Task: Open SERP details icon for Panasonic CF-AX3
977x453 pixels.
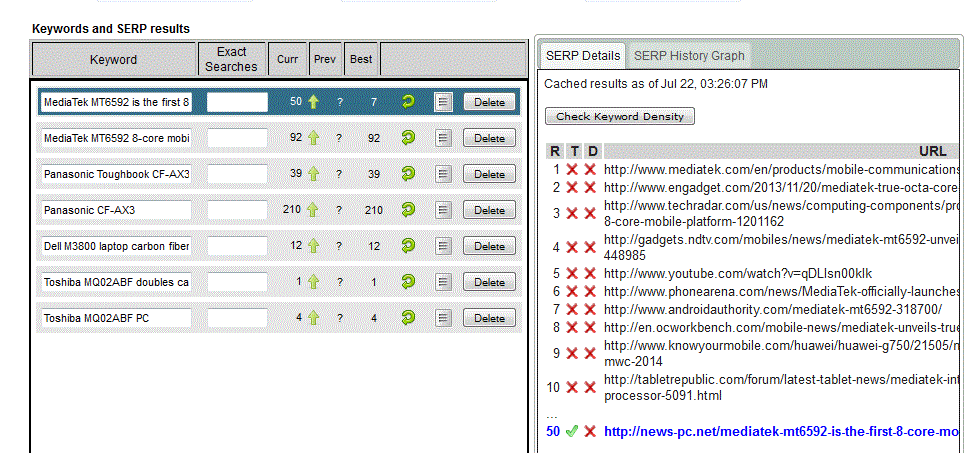Action: (443, 211)
